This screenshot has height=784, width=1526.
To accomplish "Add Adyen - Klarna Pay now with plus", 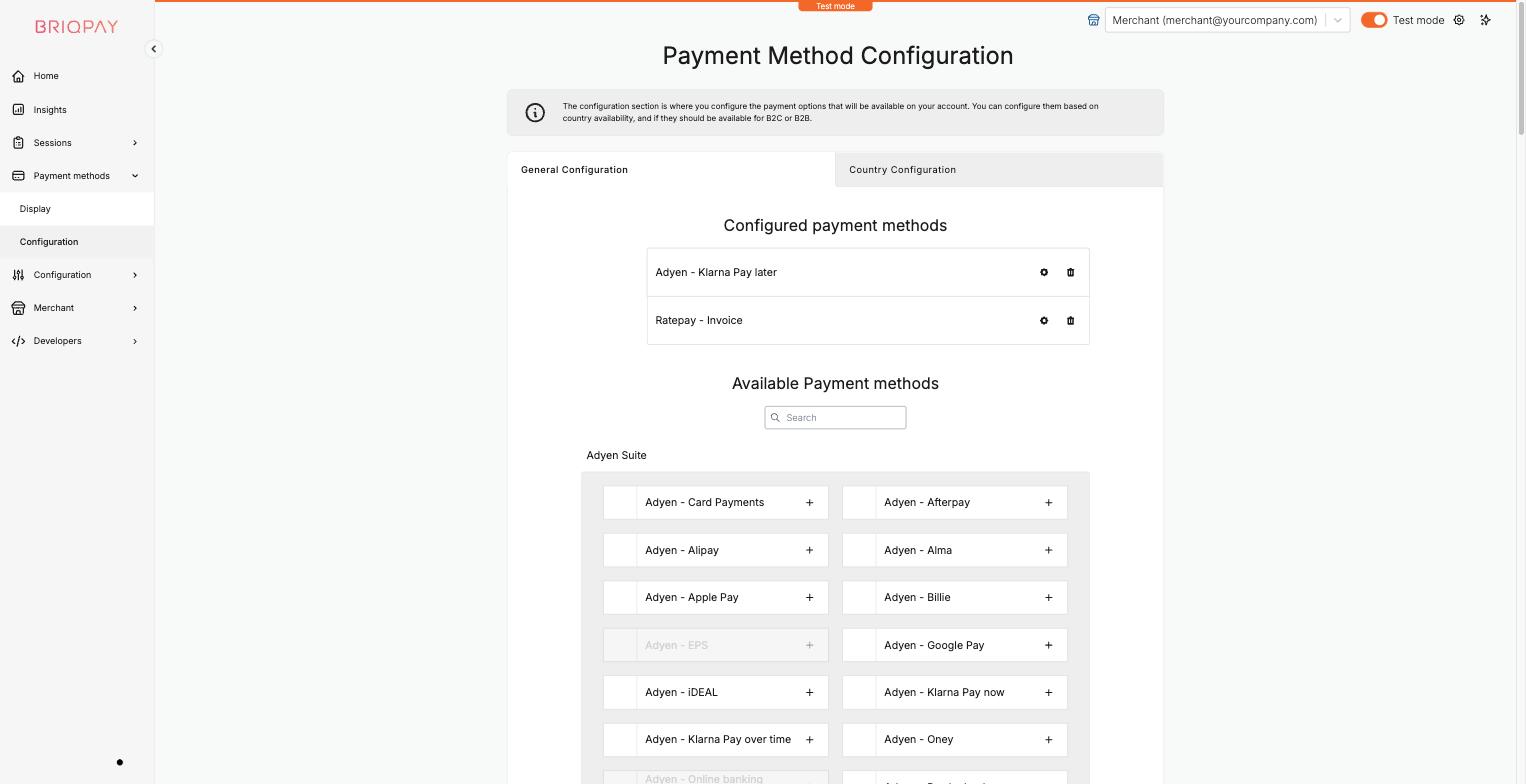I will pos(1049,692).
